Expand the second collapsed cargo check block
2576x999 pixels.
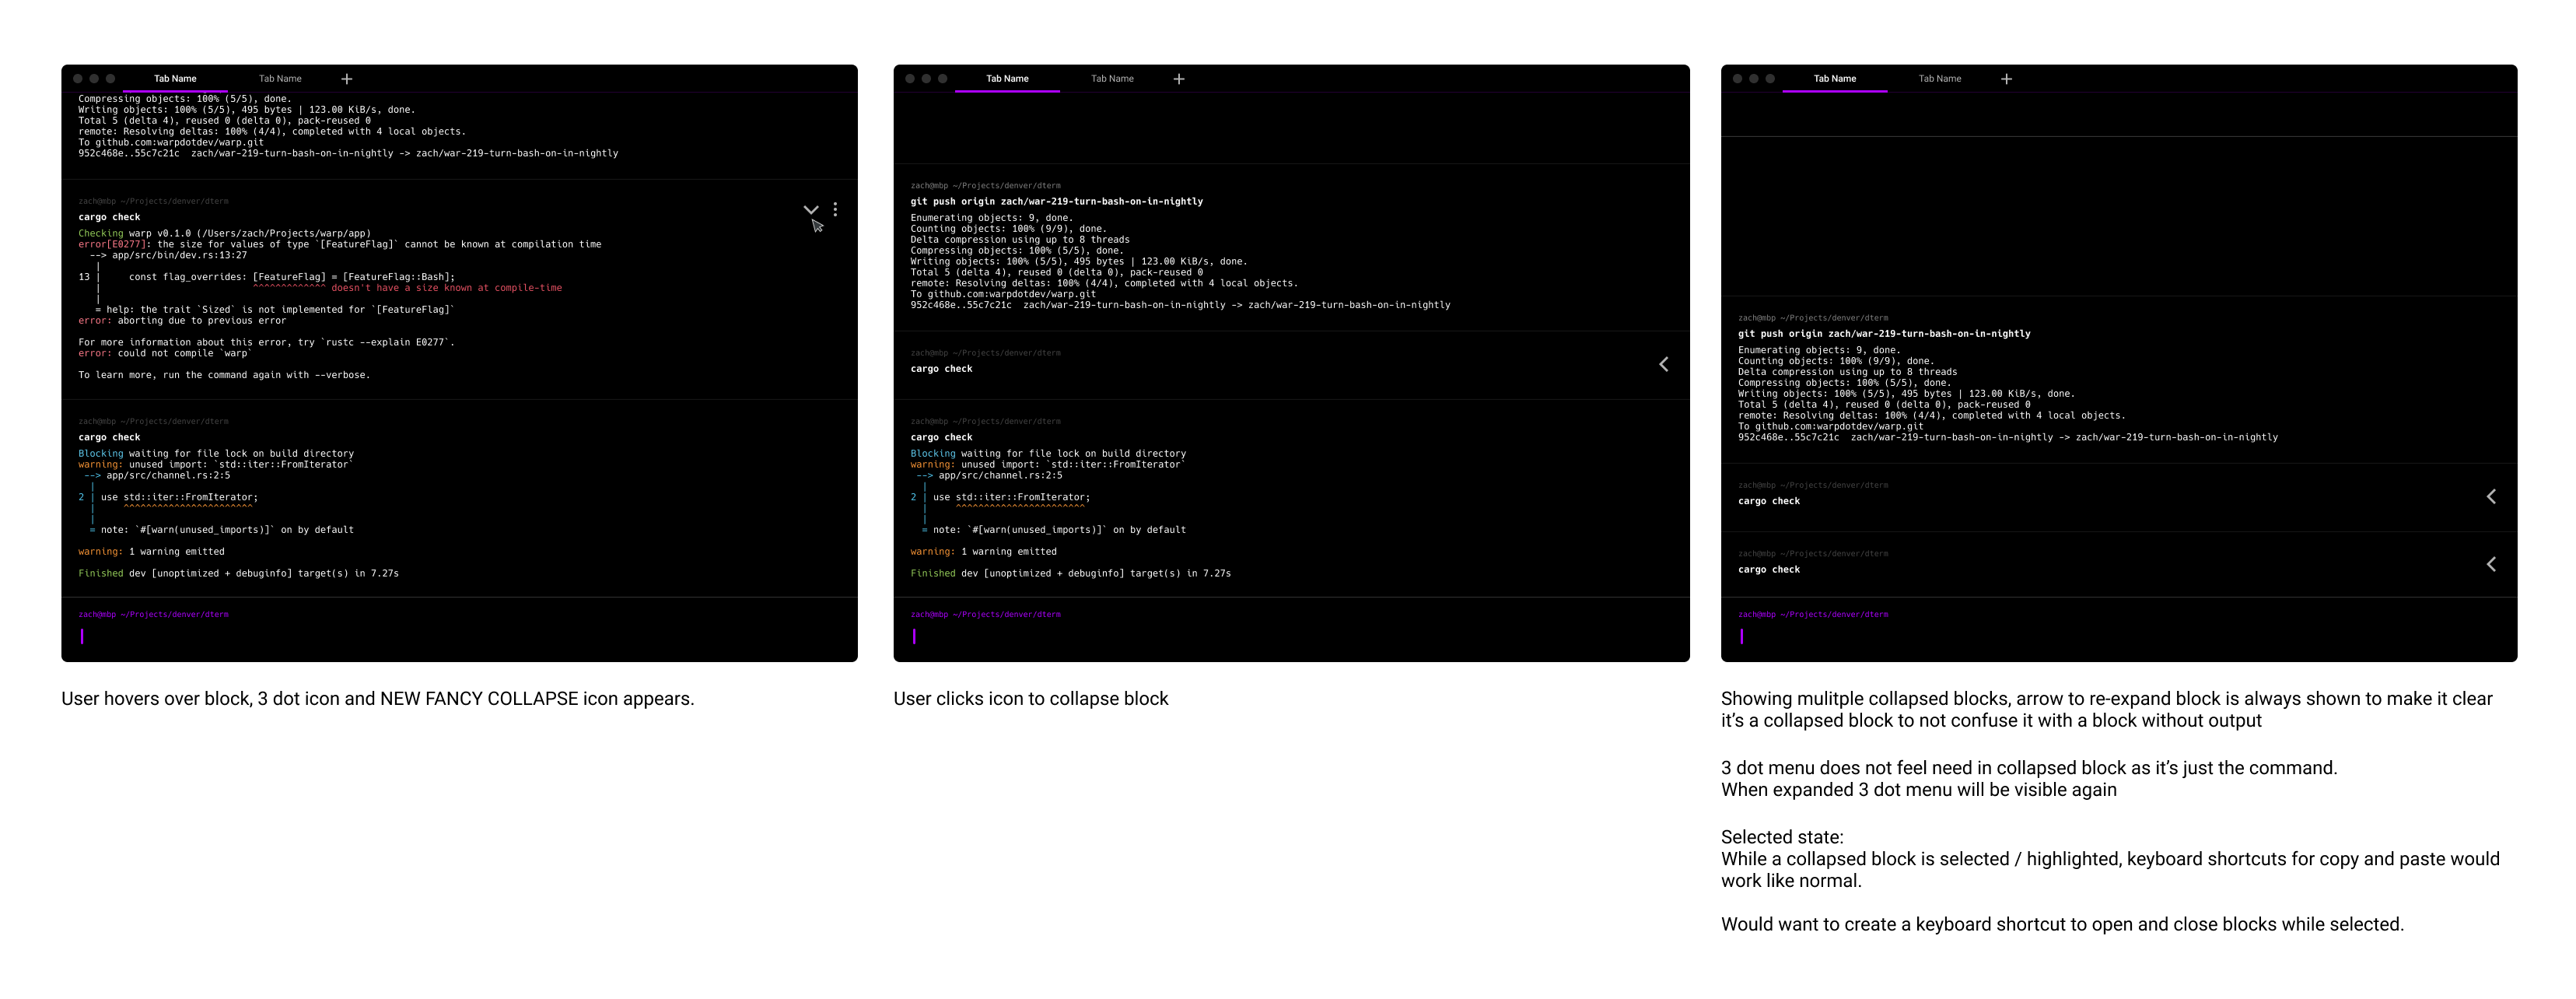2490,564
